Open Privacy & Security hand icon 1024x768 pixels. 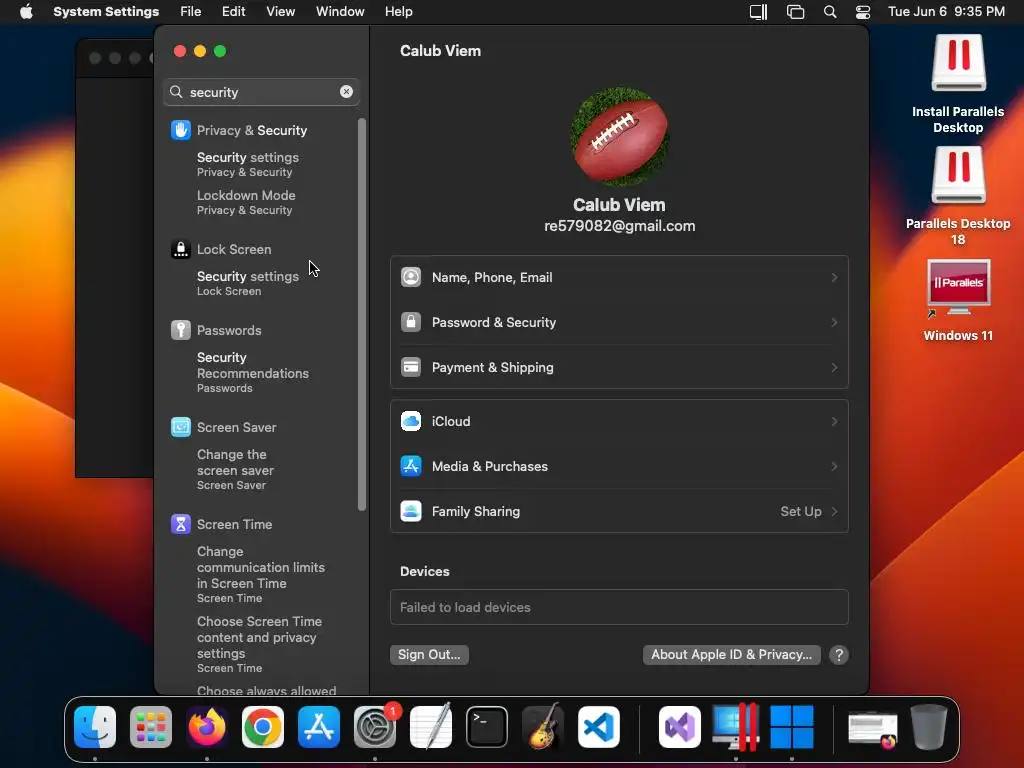pyautogui.click(x=181, y=130)
